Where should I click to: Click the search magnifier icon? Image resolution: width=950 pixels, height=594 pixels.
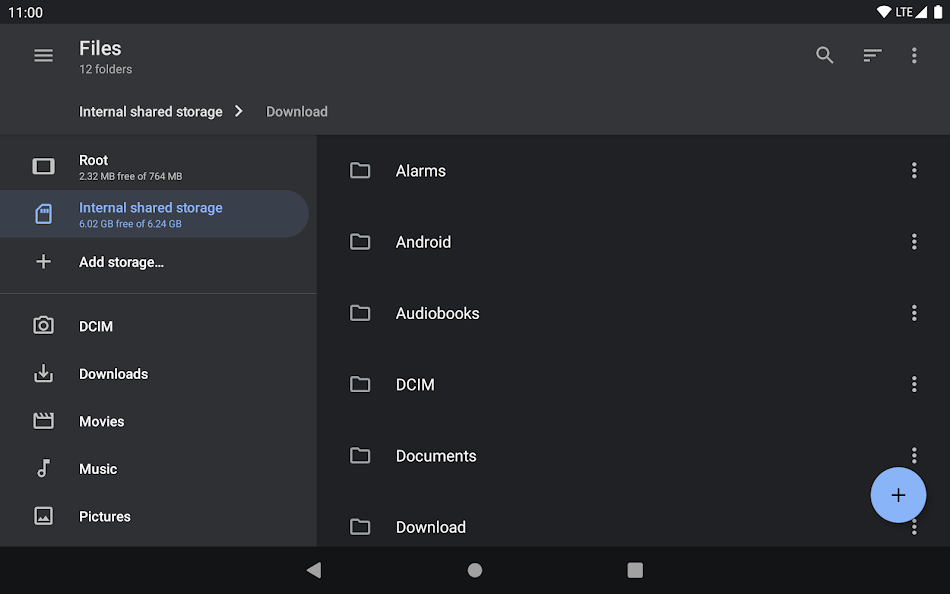(x=824, y=56)
